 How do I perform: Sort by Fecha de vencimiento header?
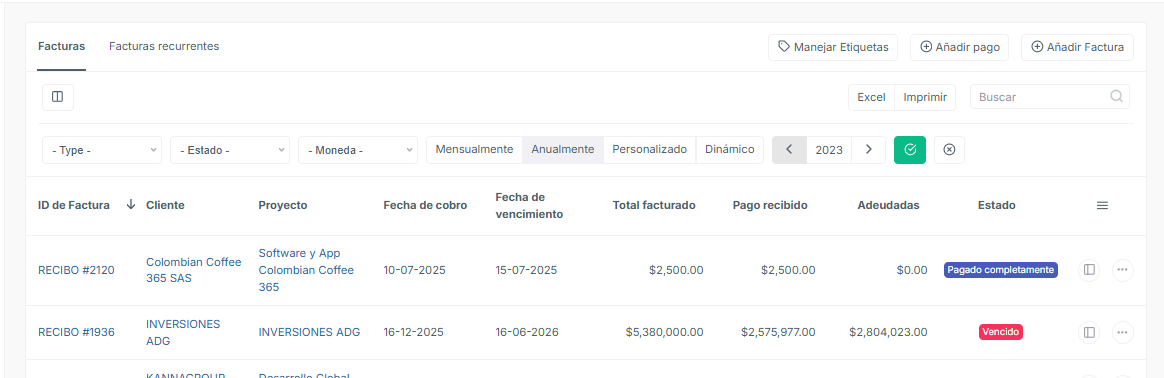click(x=529, y=206)
